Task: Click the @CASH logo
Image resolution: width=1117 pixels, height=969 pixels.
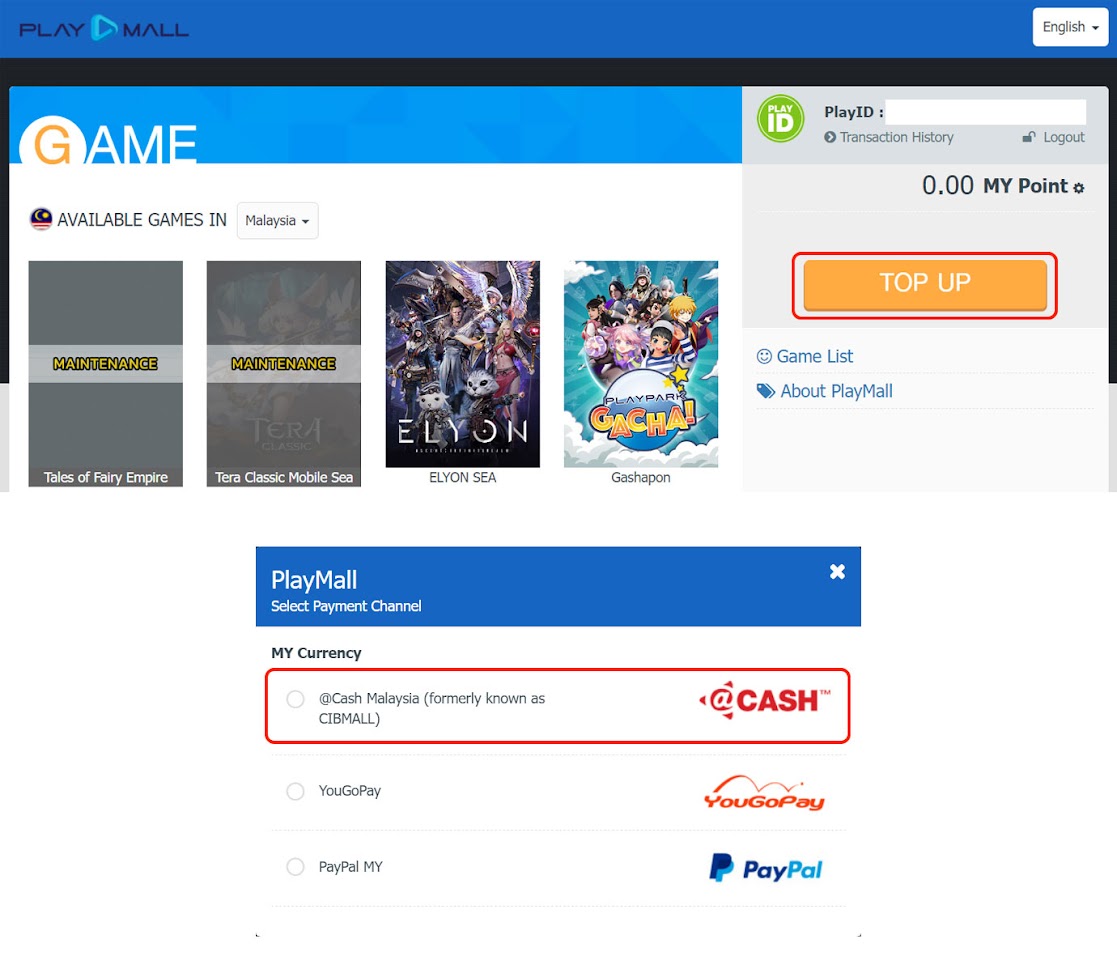Action: (x=764, y=700)
